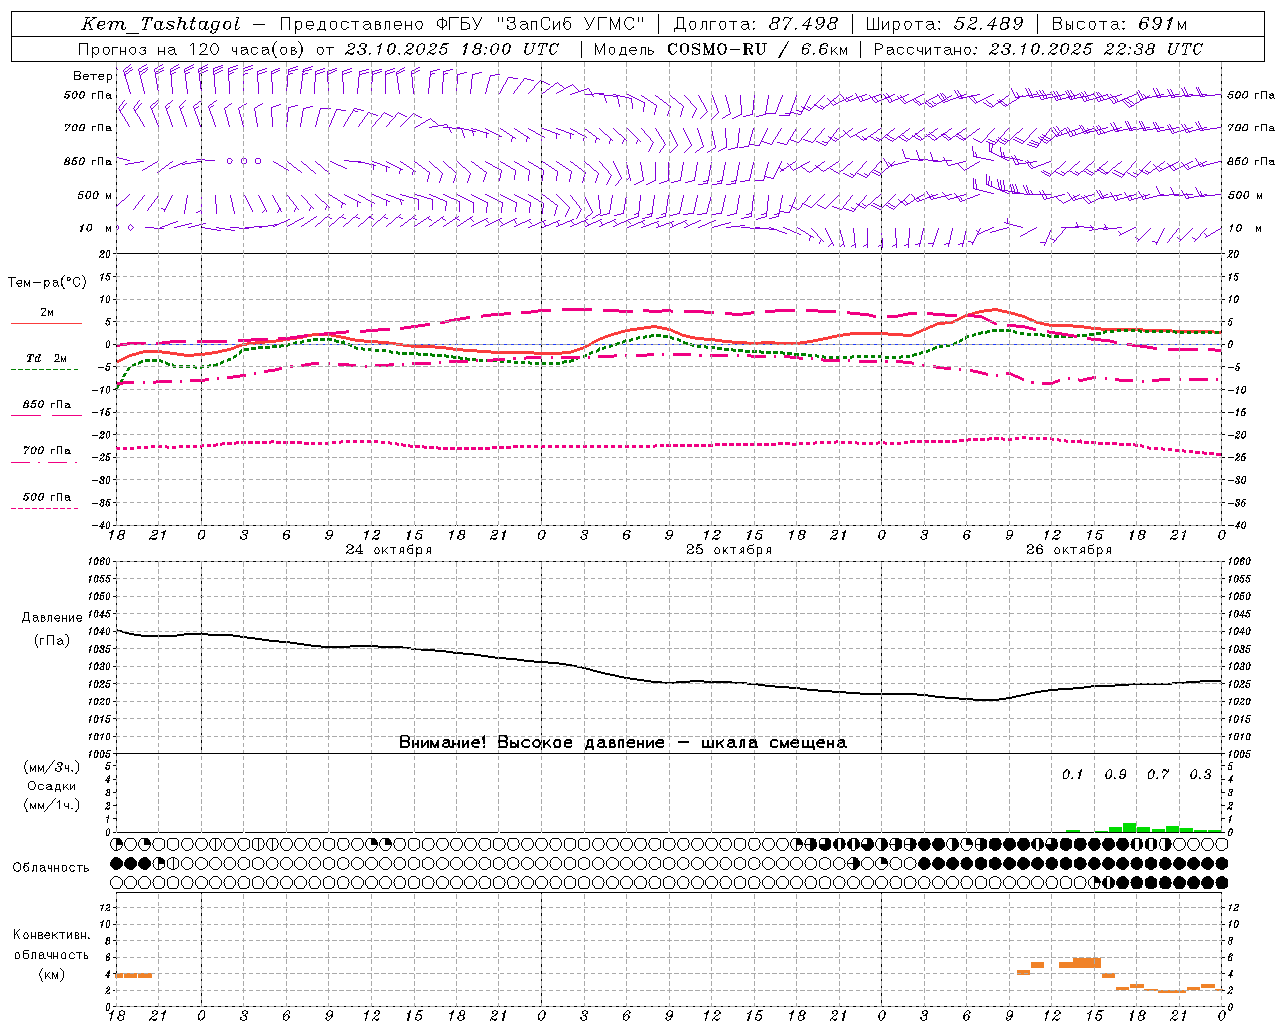This screenshot has width=1280, height=1024.
Task: Click the Давление pressure label
Action: (52, 618)
